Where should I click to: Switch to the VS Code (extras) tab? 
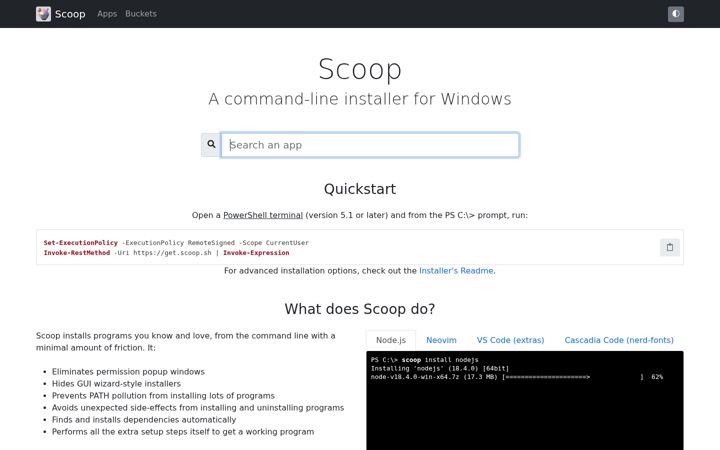[x=510, y=340]
